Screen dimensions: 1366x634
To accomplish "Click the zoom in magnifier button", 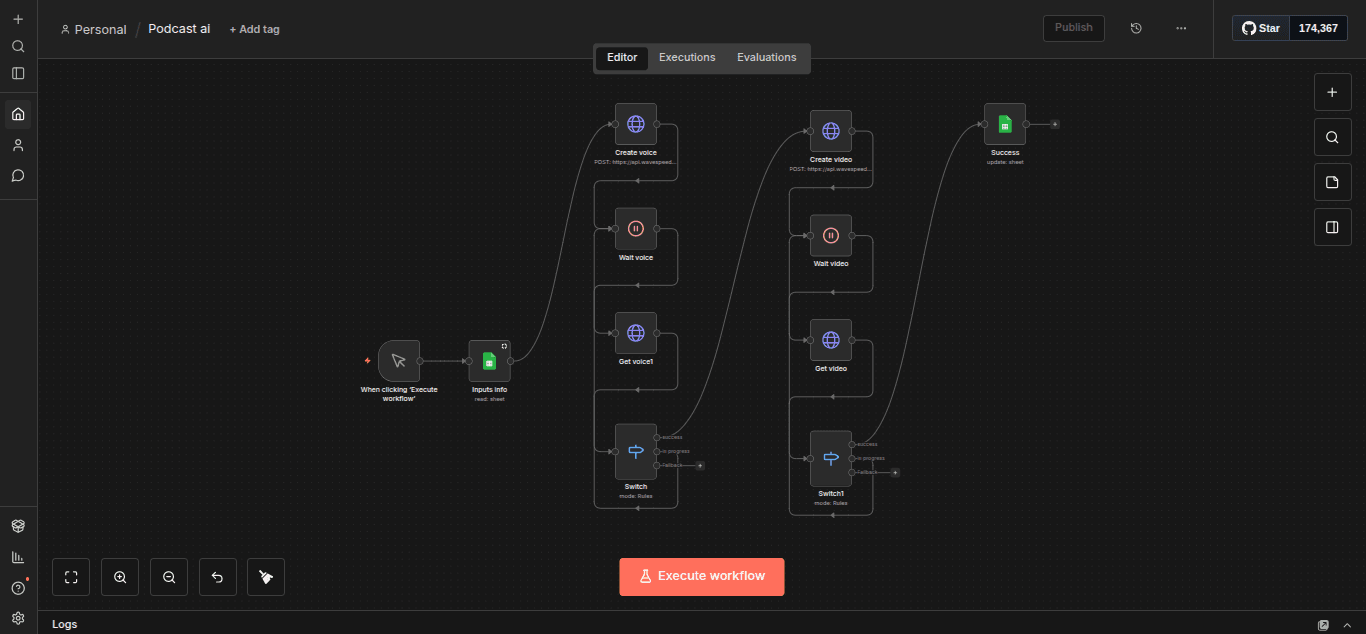I will [120, 577].
